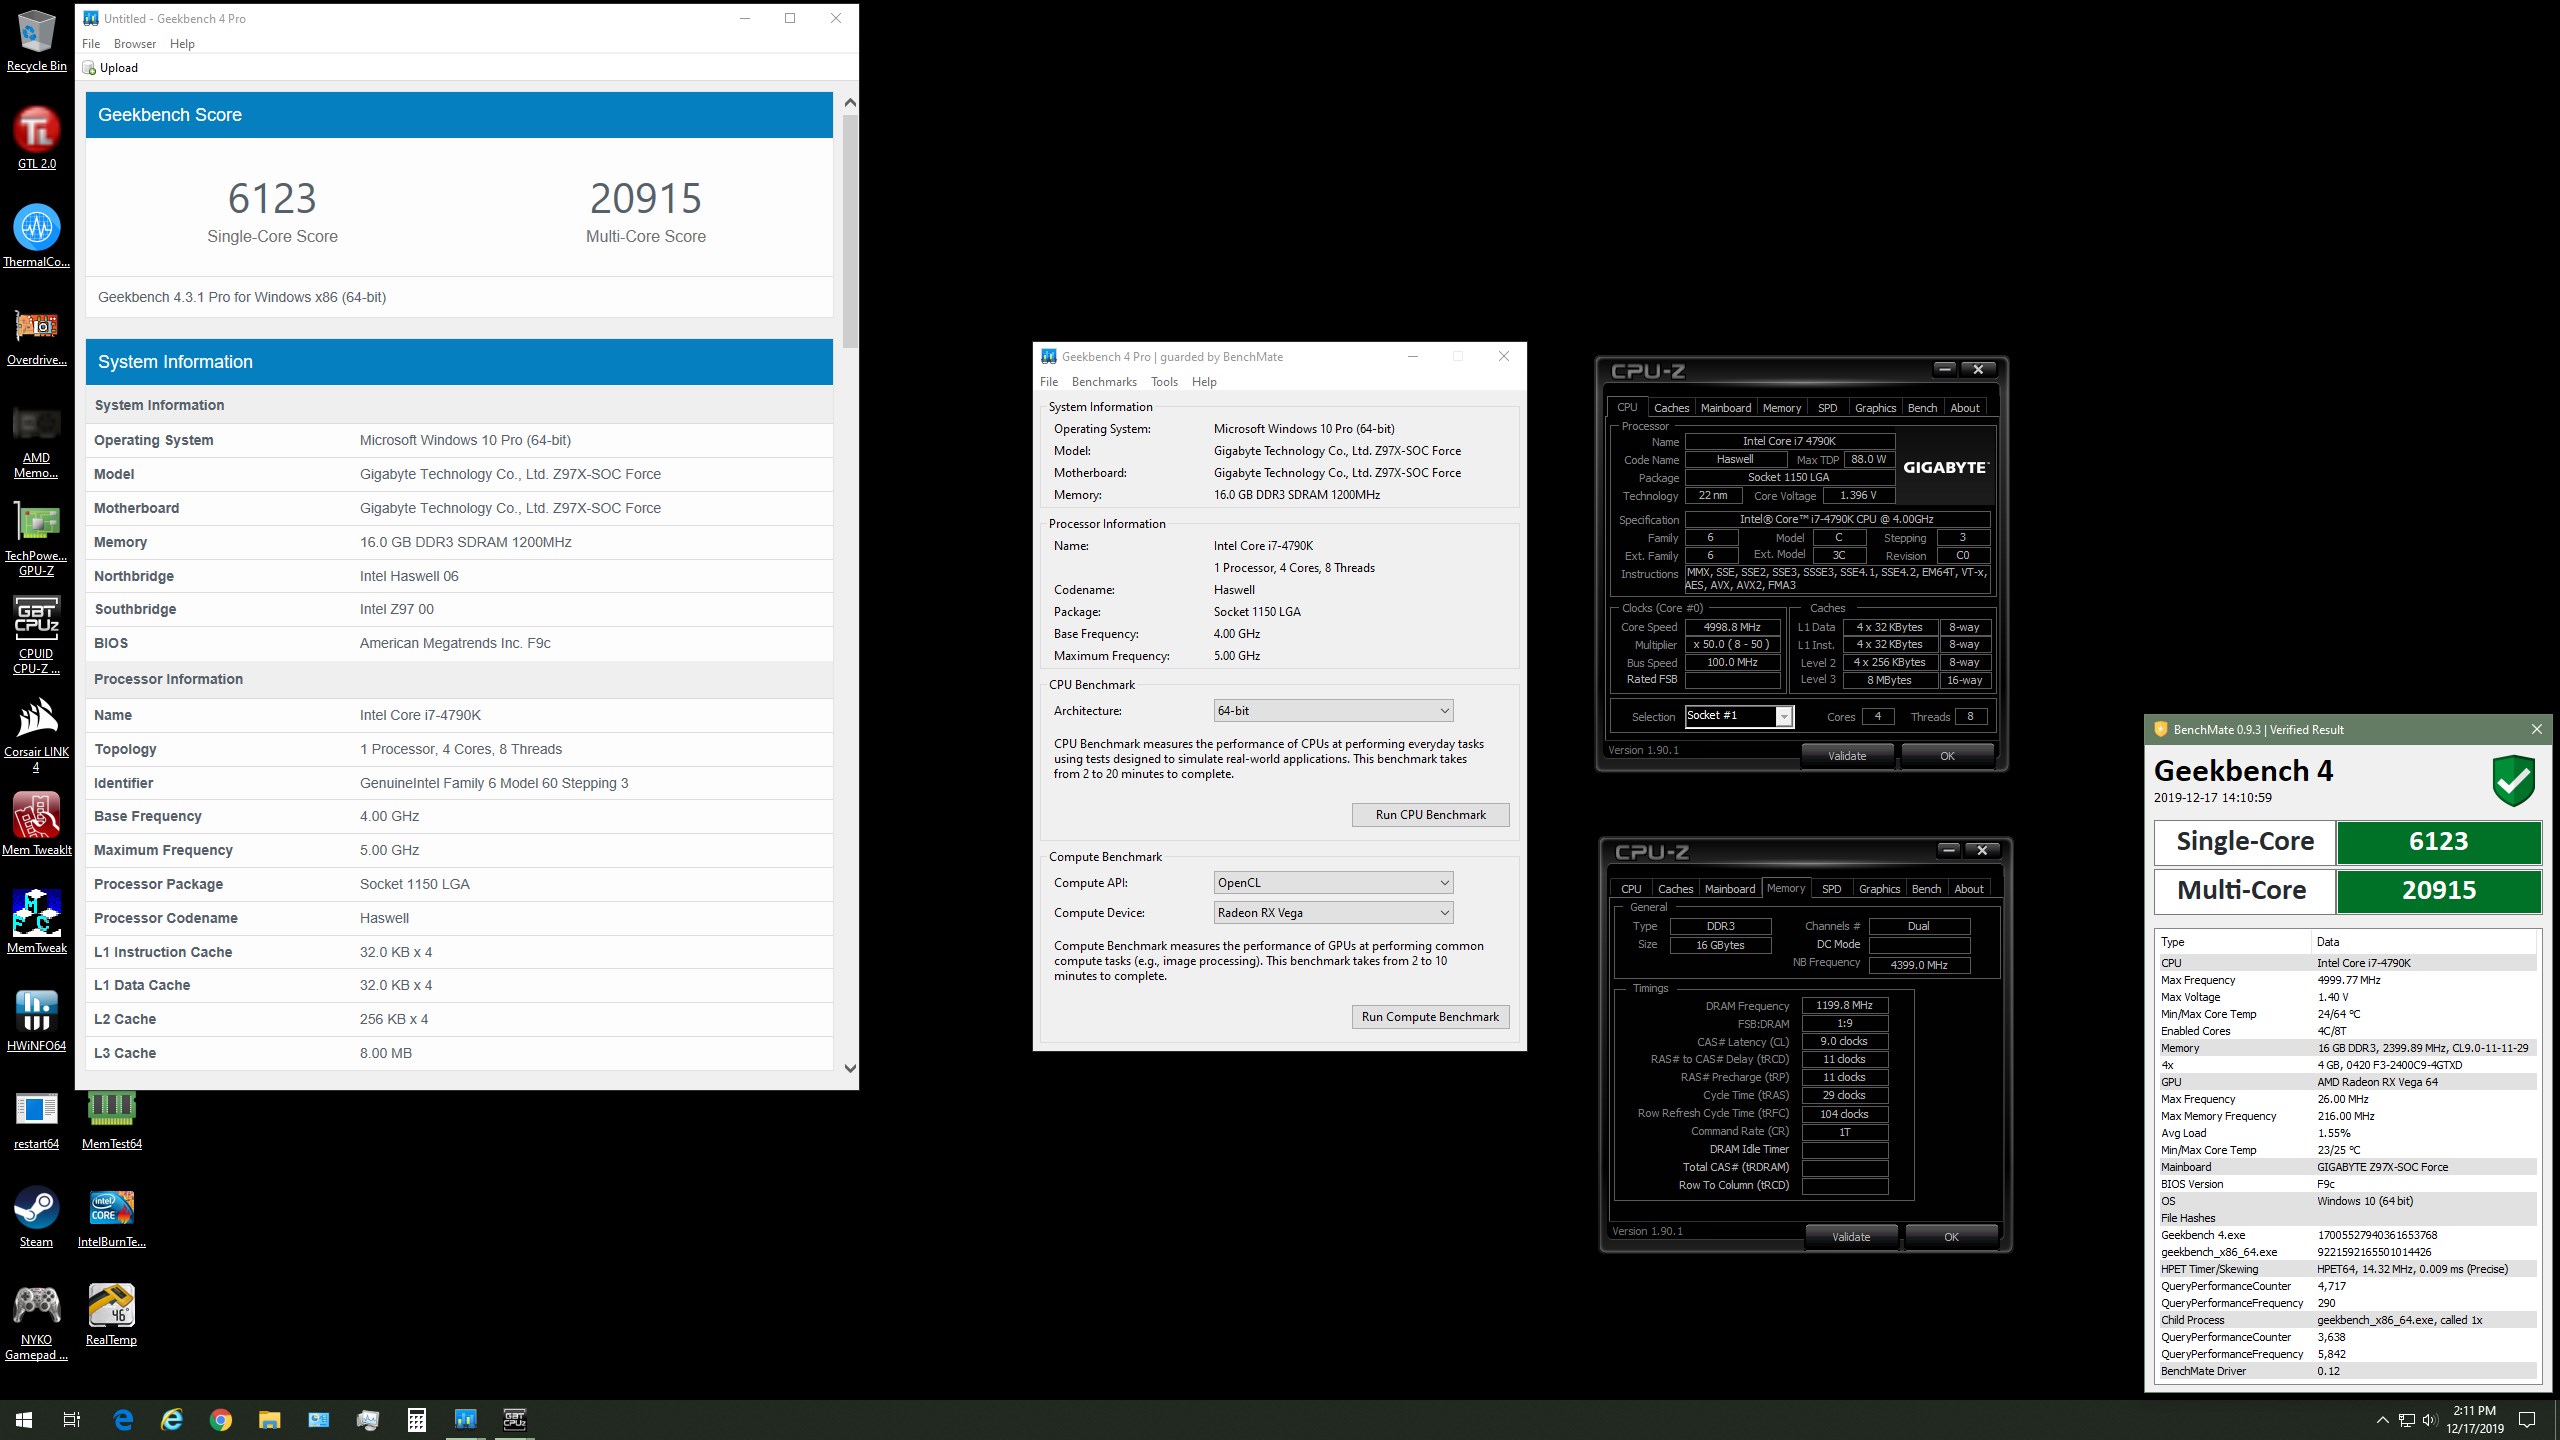Click OK in lower CPU-Z Memory window
Screen dimensions: 2560x1440
[1951, 1237]
